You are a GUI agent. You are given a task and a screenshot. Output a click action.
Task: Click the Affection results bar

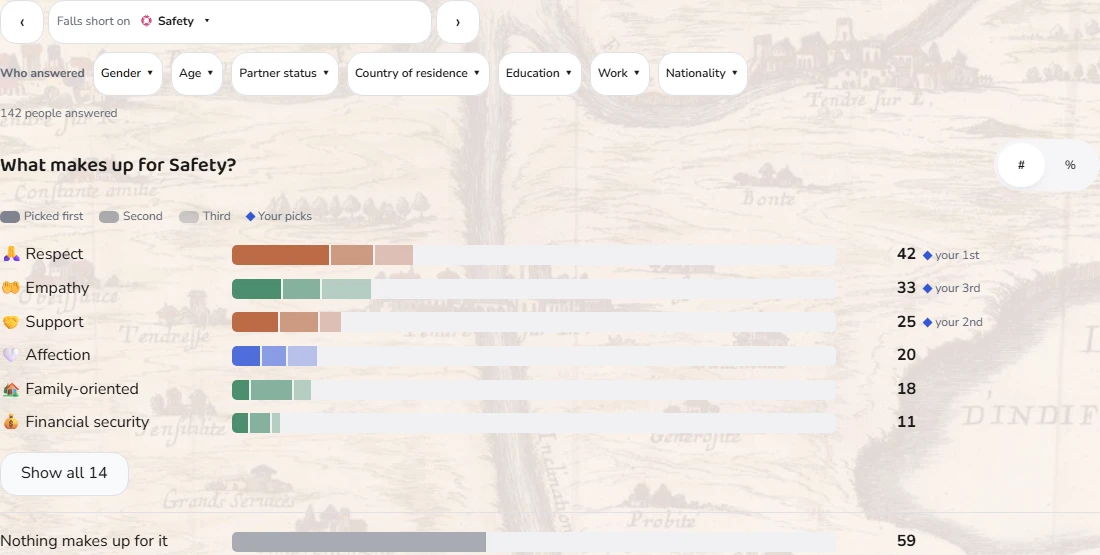(534, 356)
